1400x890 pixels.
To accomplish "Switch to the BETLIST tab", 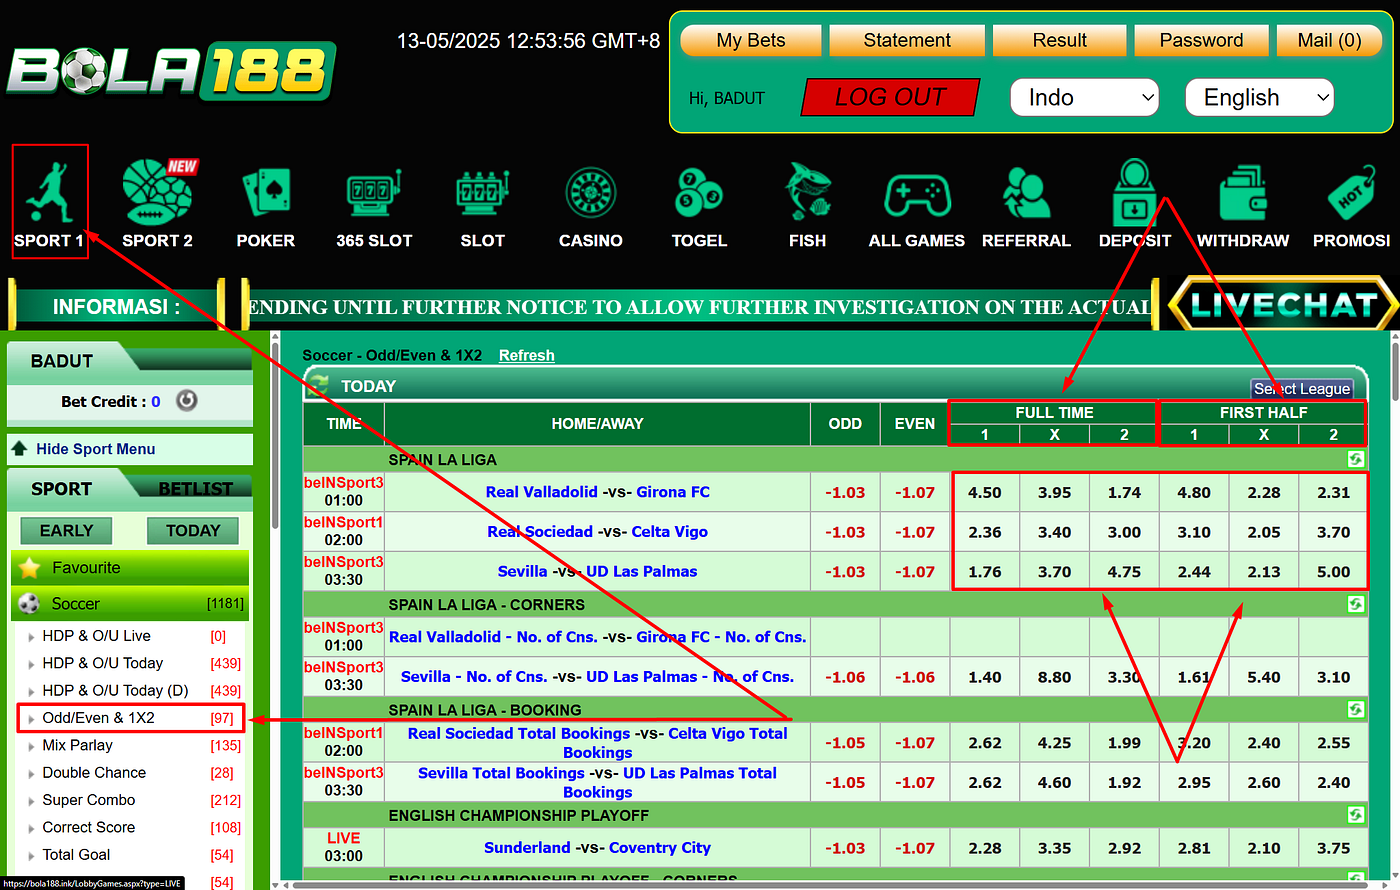I will (x=196, y=489).
